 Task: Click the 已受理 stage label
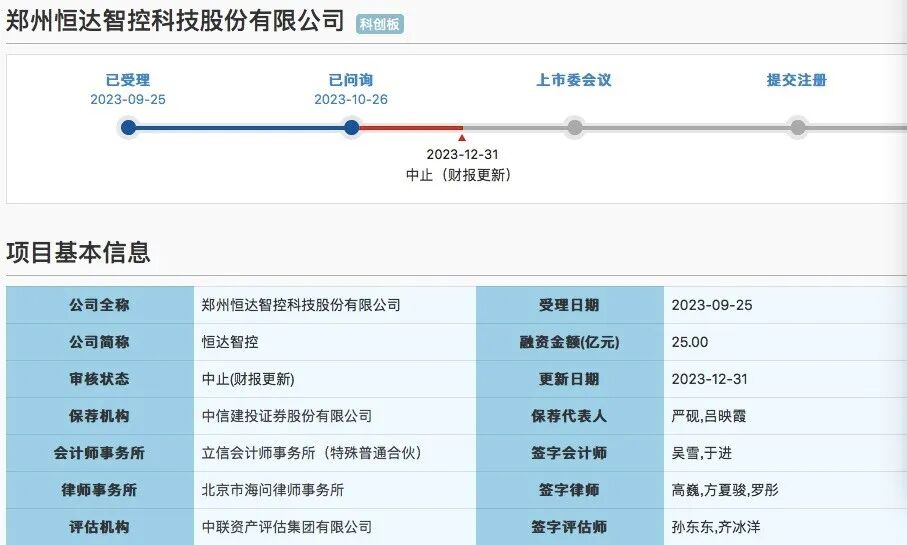point(128,80)
